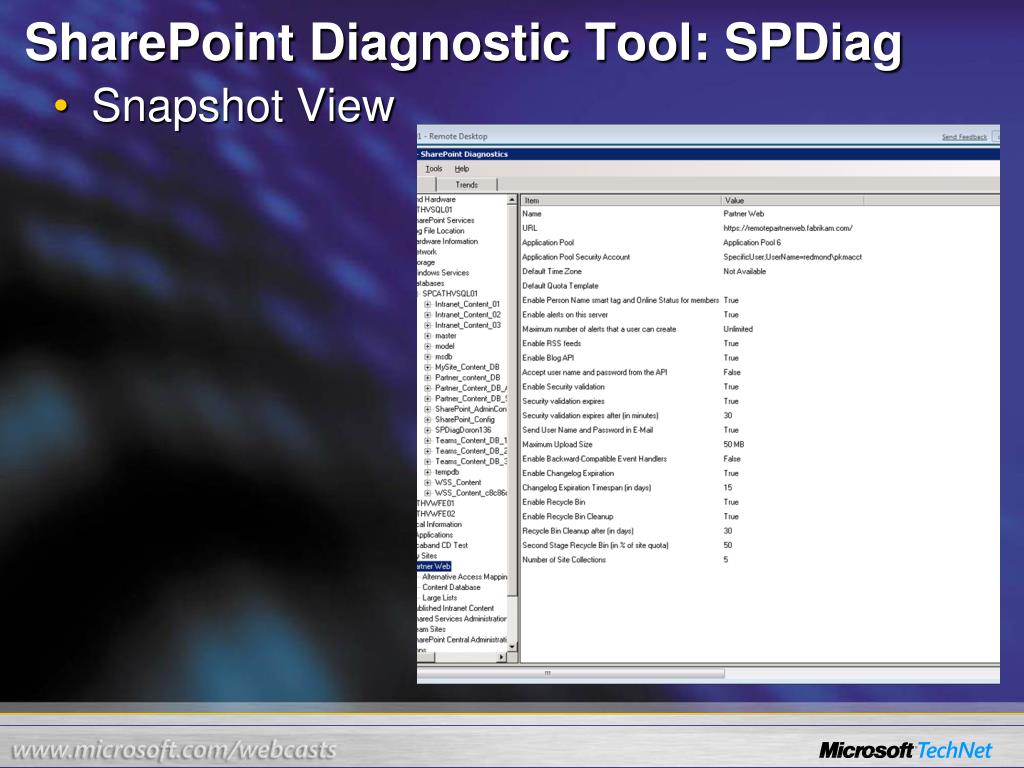Click the Unlimited alerts value
Screen dimensions: 1024x768
[x=738, y=329]
